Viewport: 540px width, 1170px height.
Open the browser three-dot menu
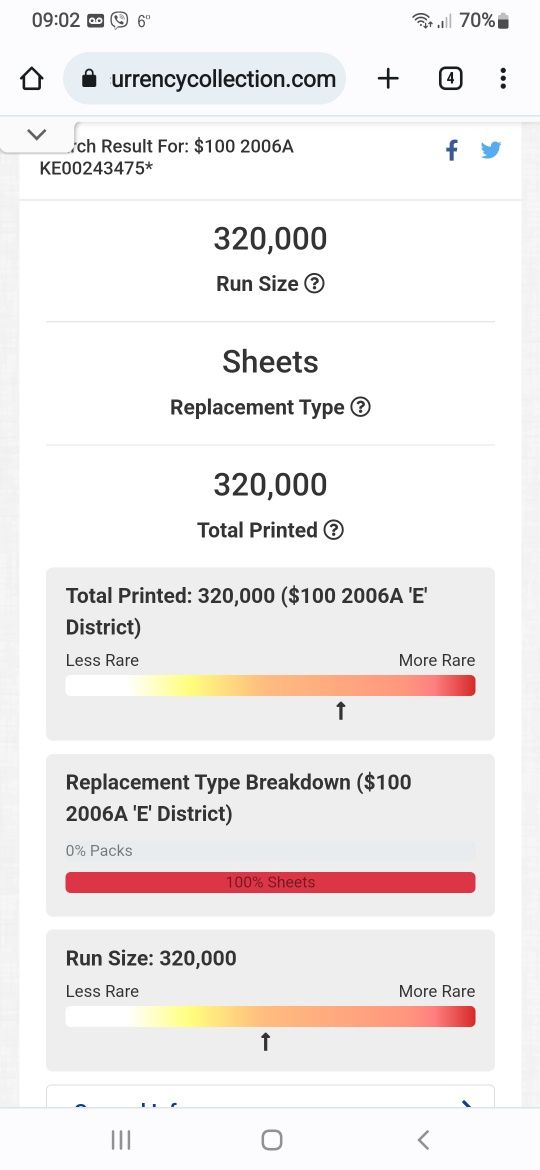(503, 78)
